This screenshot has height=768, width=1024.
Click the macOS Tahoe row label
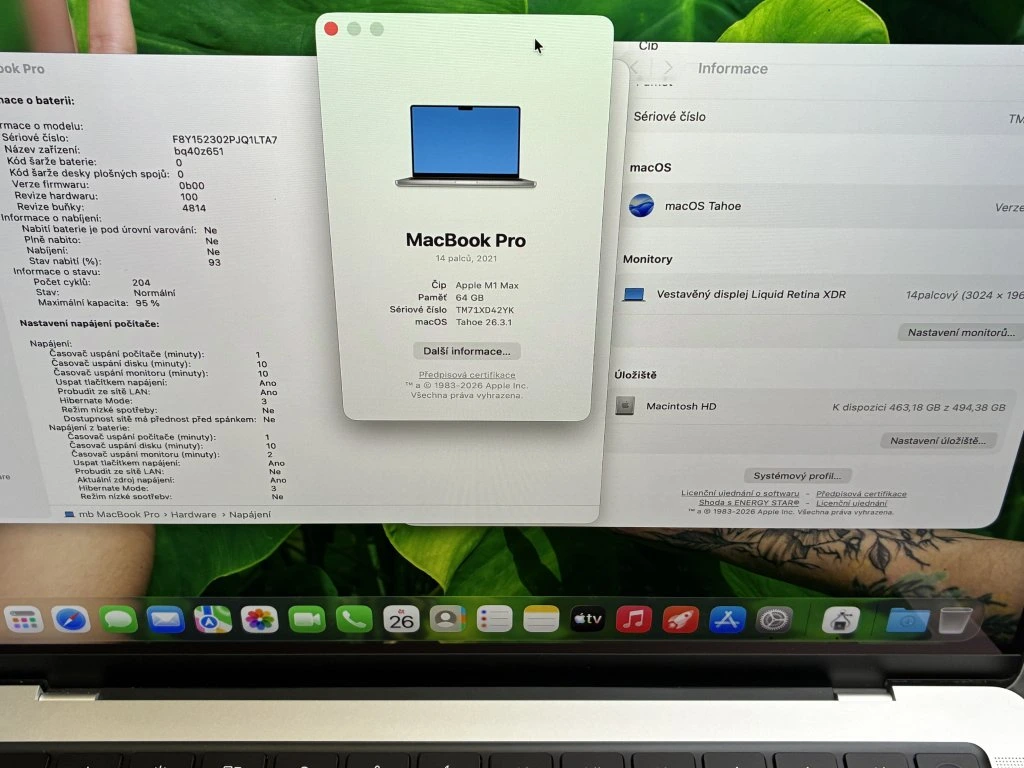[703, 206]
